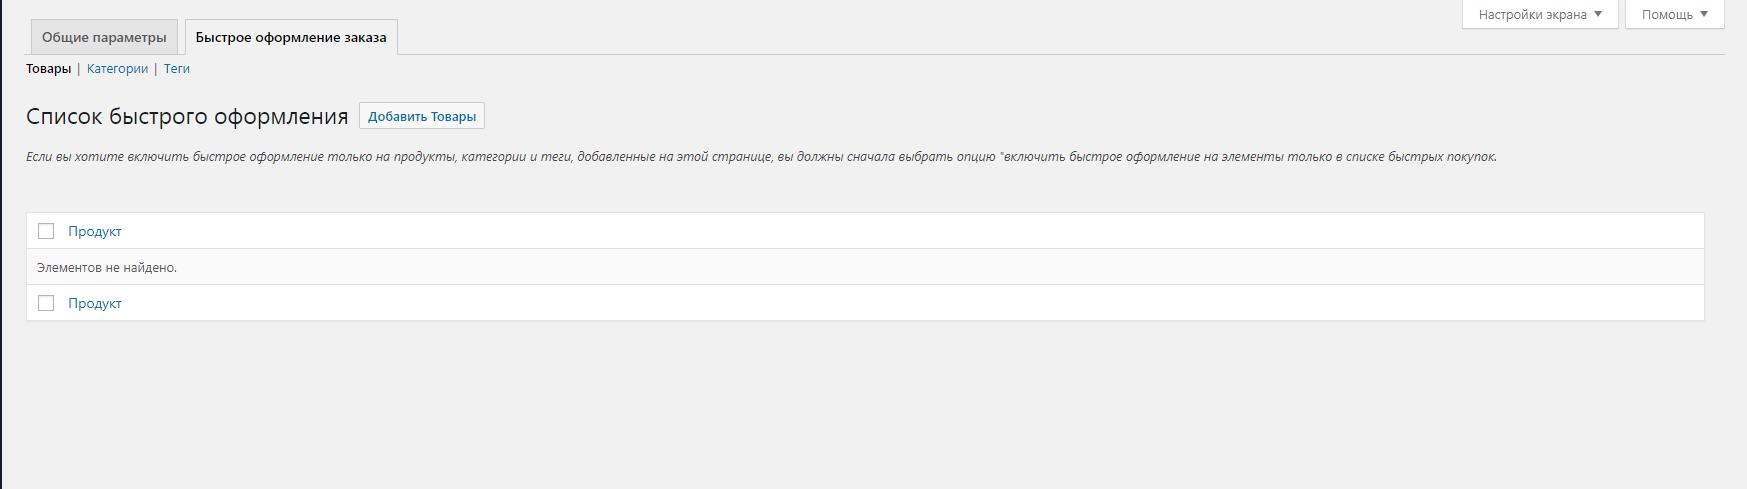Open the Товары sub-section link

(48, 69)
